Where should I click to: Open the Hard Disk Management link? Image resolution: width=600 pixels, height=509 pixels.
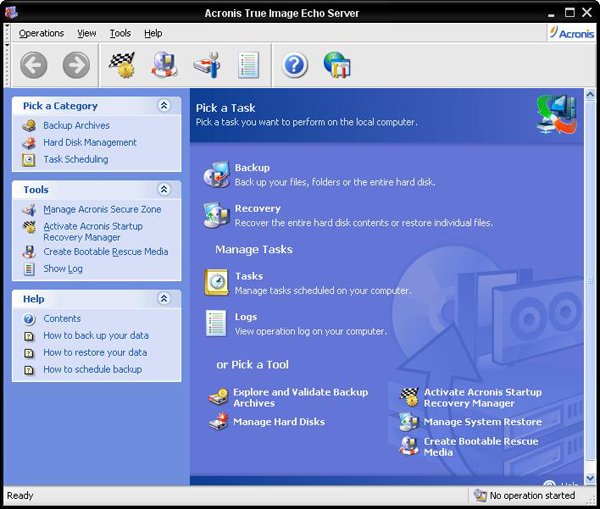(90, 142)
